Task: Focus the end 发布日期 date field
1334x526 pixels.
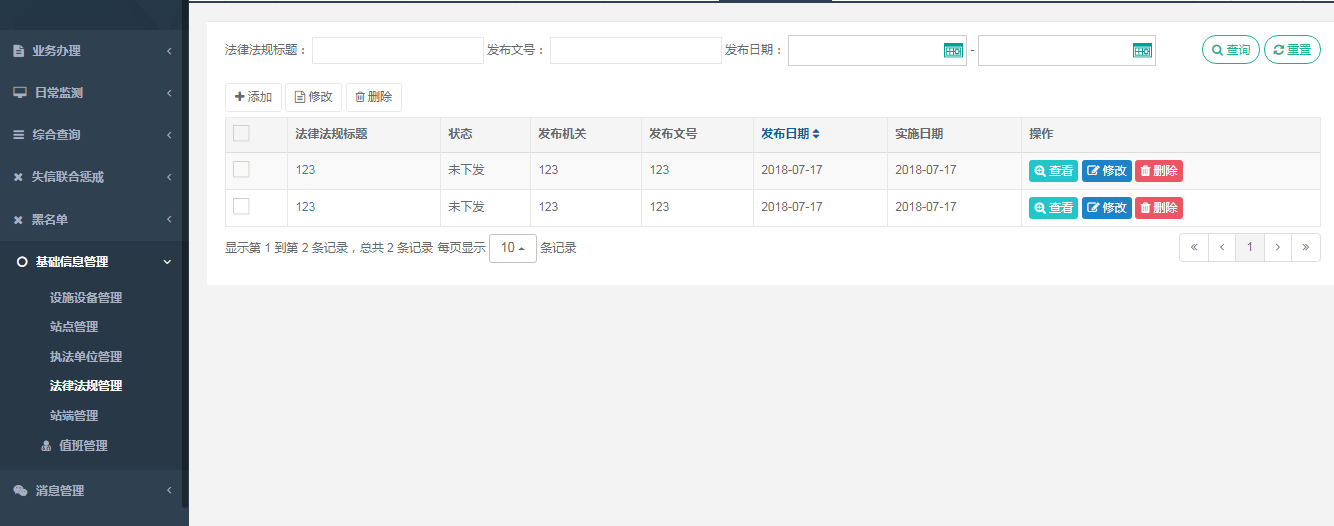Action: coord(1066,50)
